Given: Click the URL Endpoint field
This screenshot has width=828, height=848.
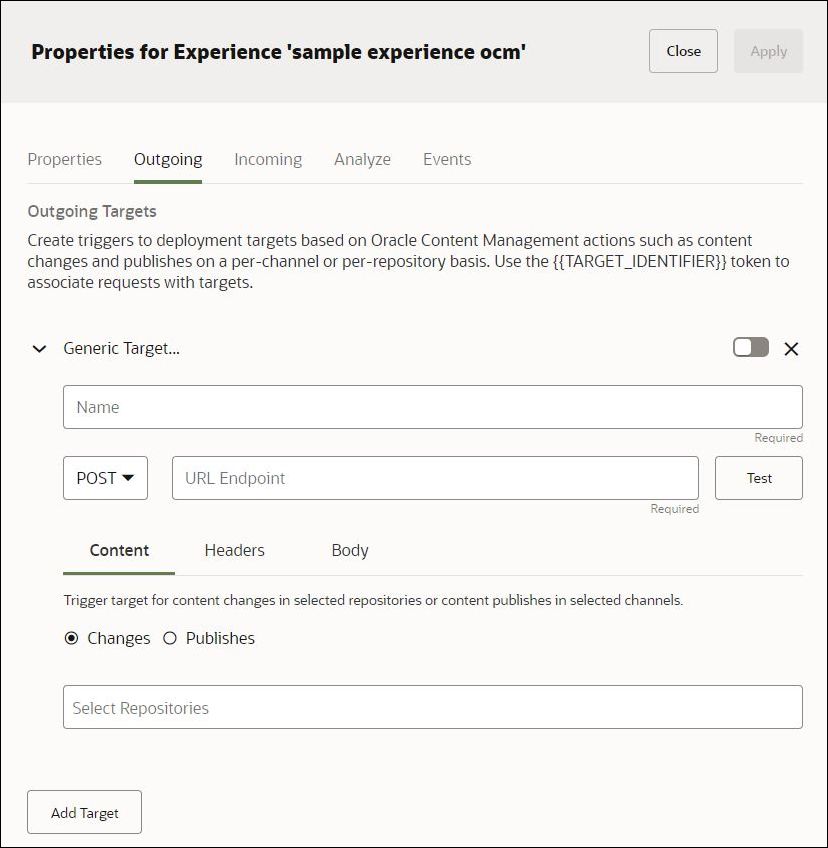Looking at the screenshot, I should [x=434, y=477].
